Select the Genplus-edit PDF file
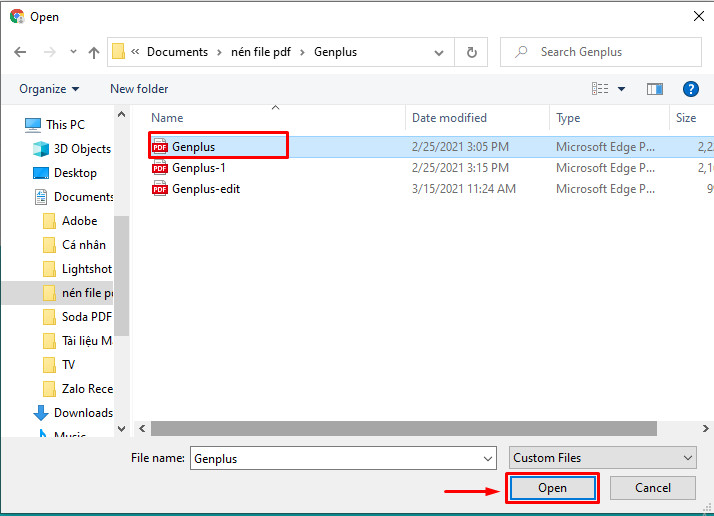 click(x=205, y=189)
